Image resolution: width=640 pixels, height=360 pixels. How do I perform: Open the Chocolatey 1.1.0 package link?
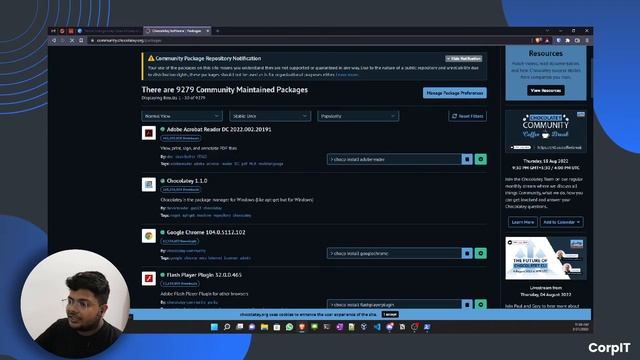coord(187,180)
